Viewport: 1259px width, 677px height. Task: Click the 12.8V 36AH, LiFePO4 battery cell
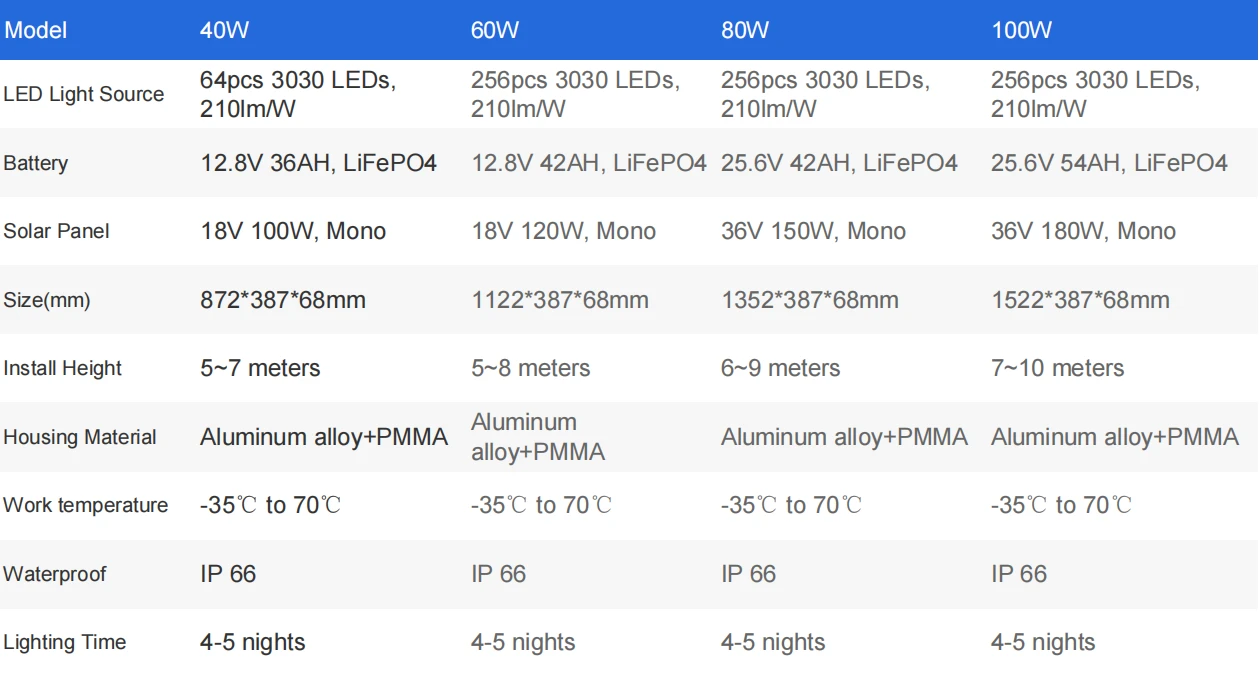click(318, 163)
